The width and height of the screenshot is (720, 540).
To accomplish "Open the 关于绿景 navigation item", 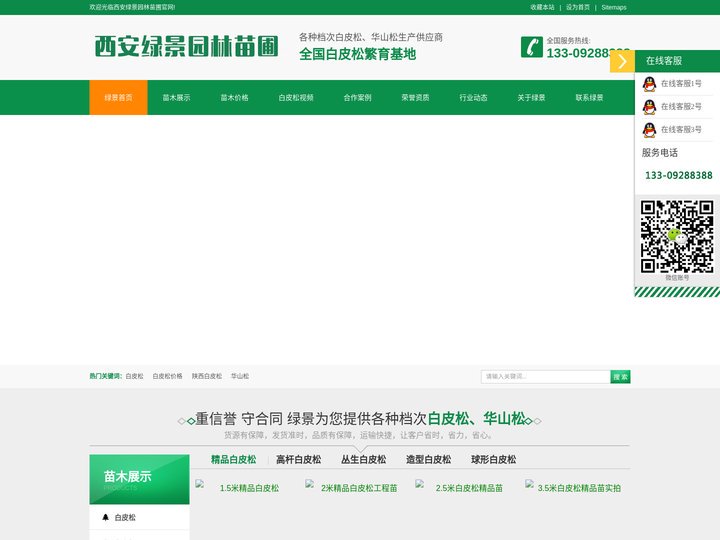I will [531, 97].
